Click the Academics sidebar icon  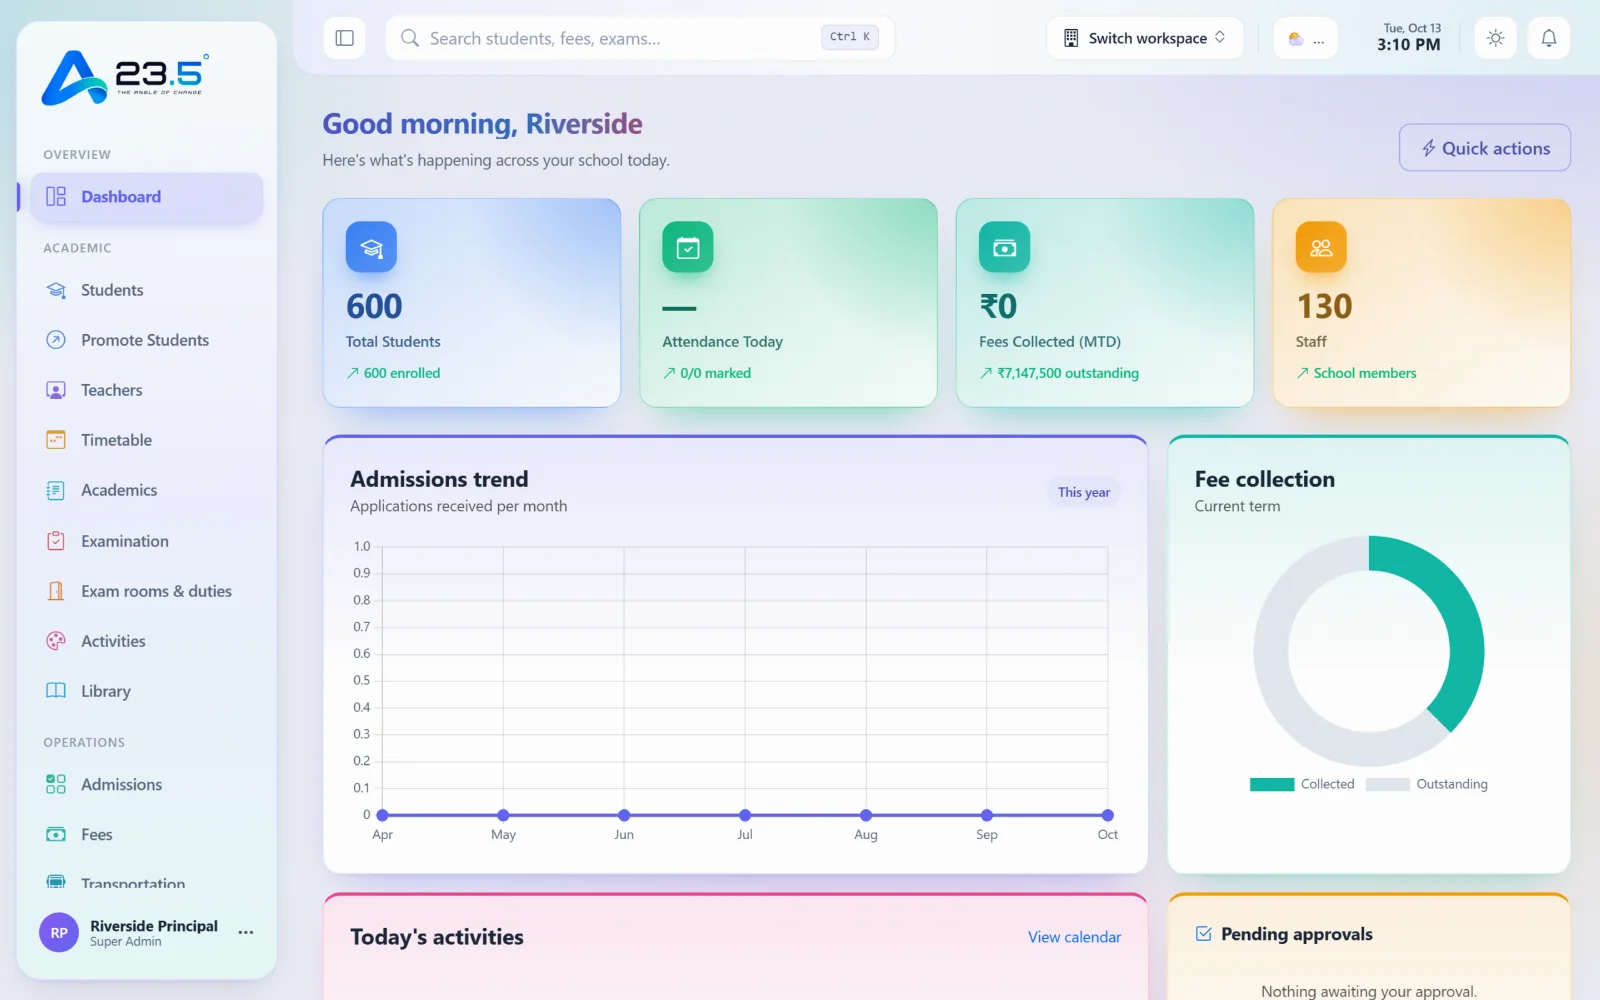pos(56,490)
